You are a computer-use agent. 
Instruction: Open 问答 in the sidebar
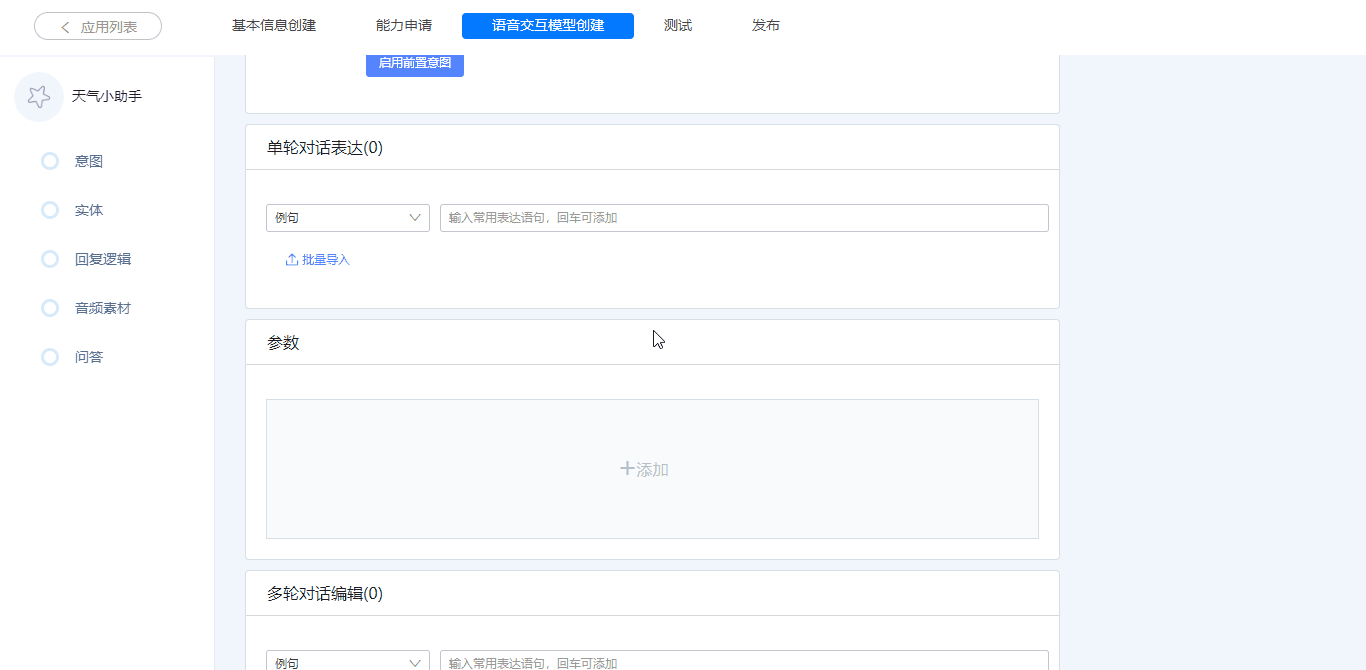(x=89, y=357)
